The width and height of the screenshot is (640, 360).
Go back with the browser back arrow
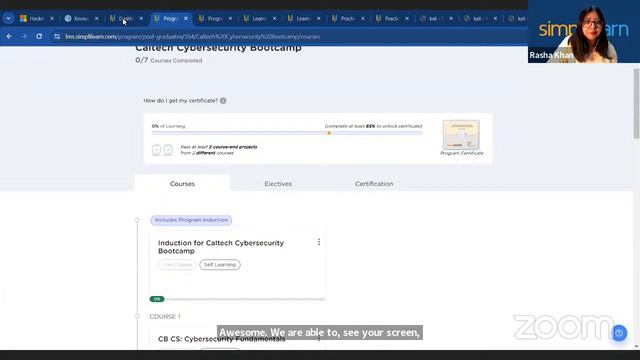[x=9, y=36]
